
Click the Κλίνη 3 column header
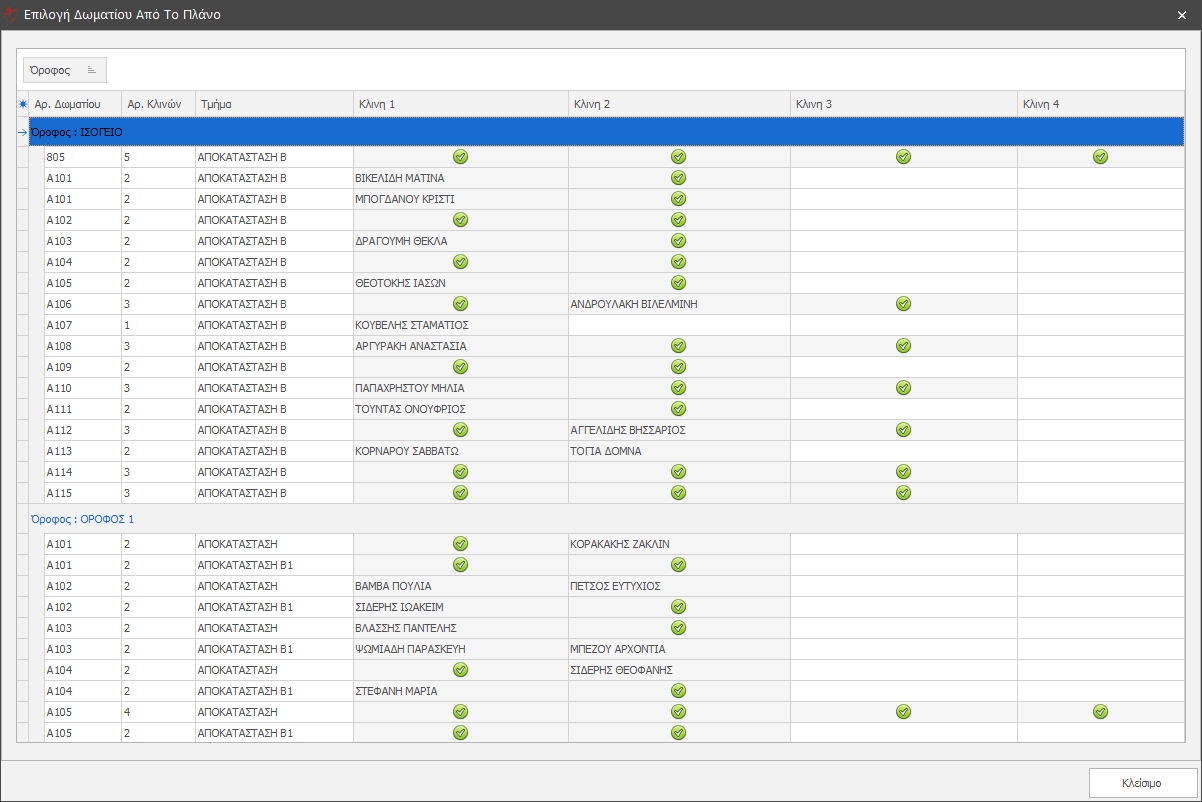[903, 103]
